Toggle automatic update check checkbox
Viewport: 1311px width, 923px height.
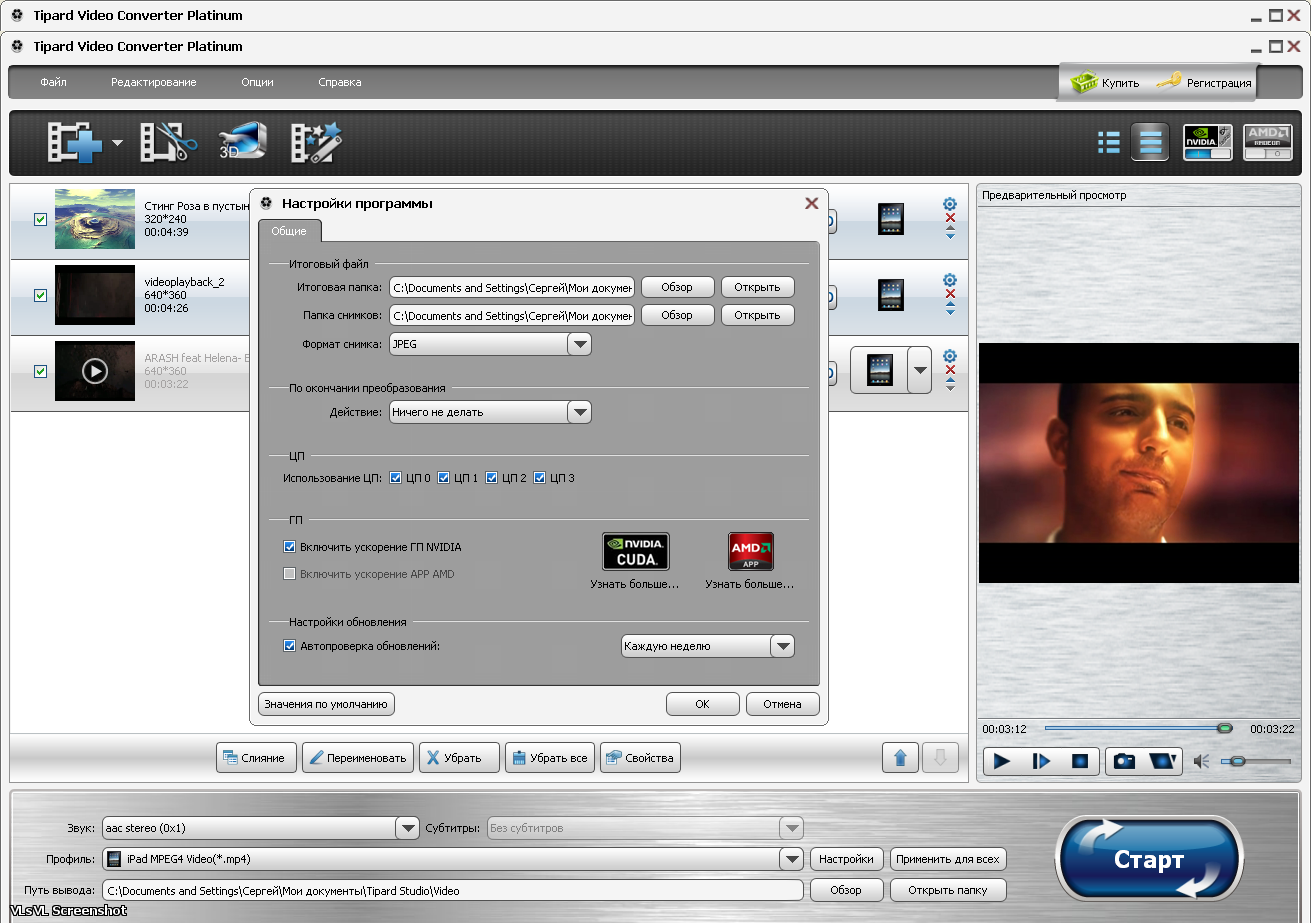click(x=290, y=646)
